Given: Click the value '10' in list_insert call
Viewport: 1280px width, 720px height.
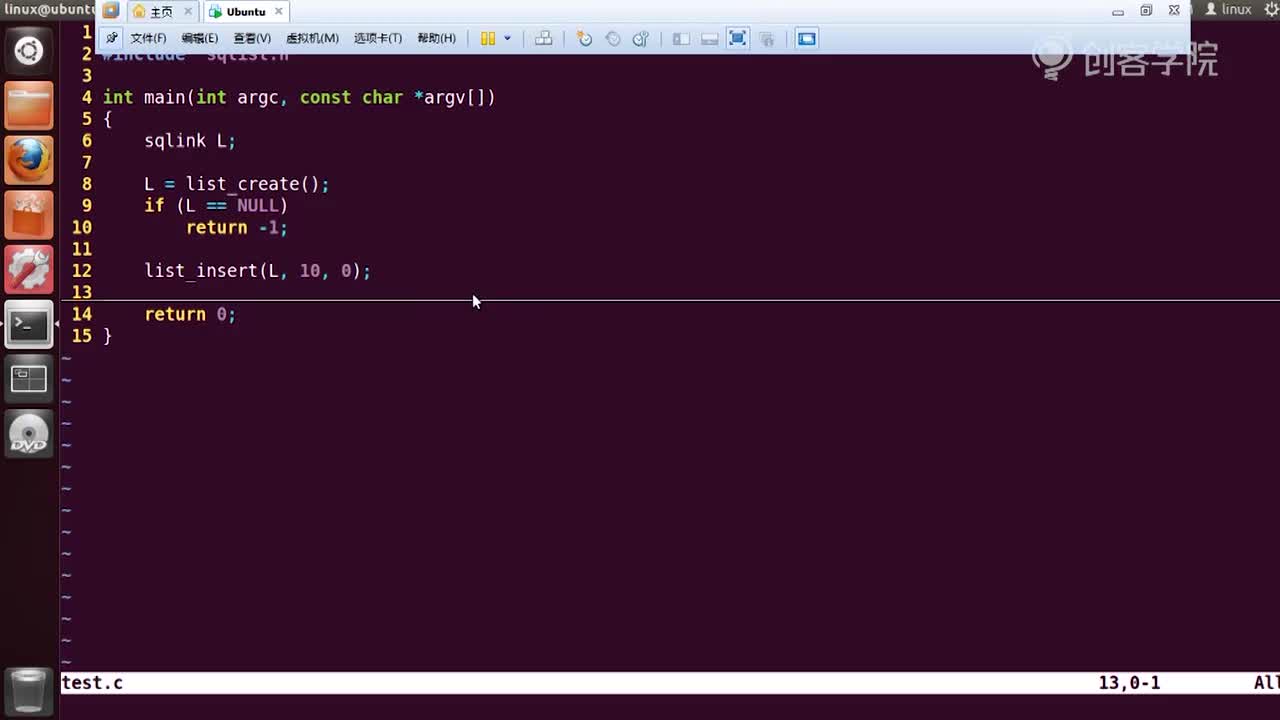Looking at the screenshot, I should point(310,271).
